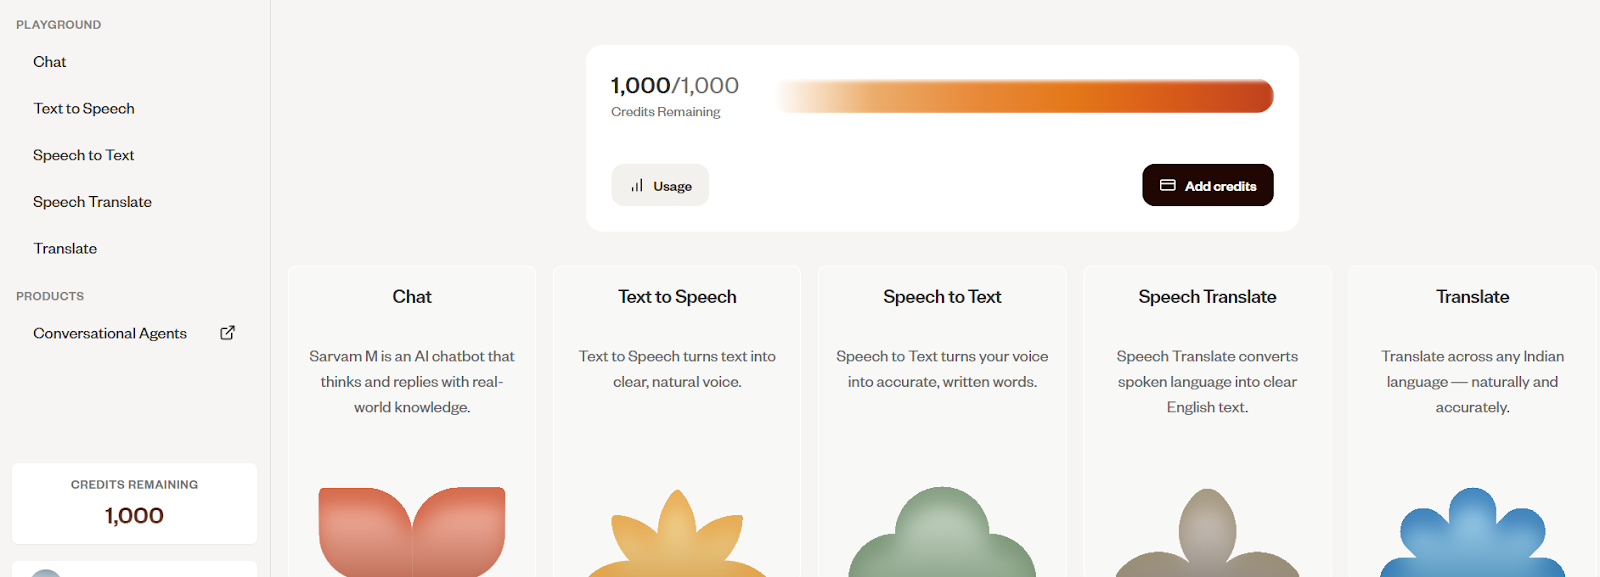Click the red petal Chat illustration
This screenshot has width=1600, height=577.
[412, 532]
